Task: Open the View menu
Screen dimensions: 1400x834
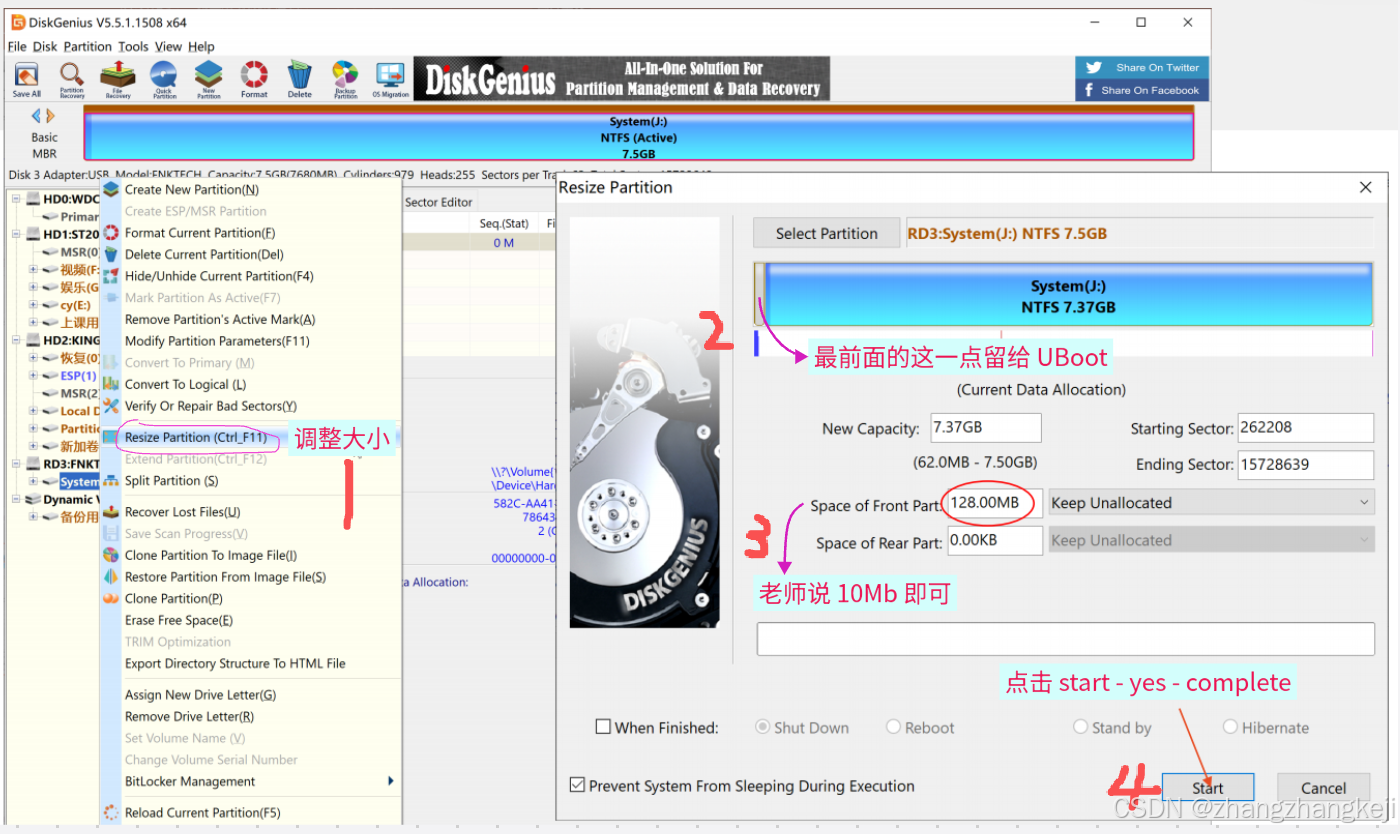Action: coord(168,46)
